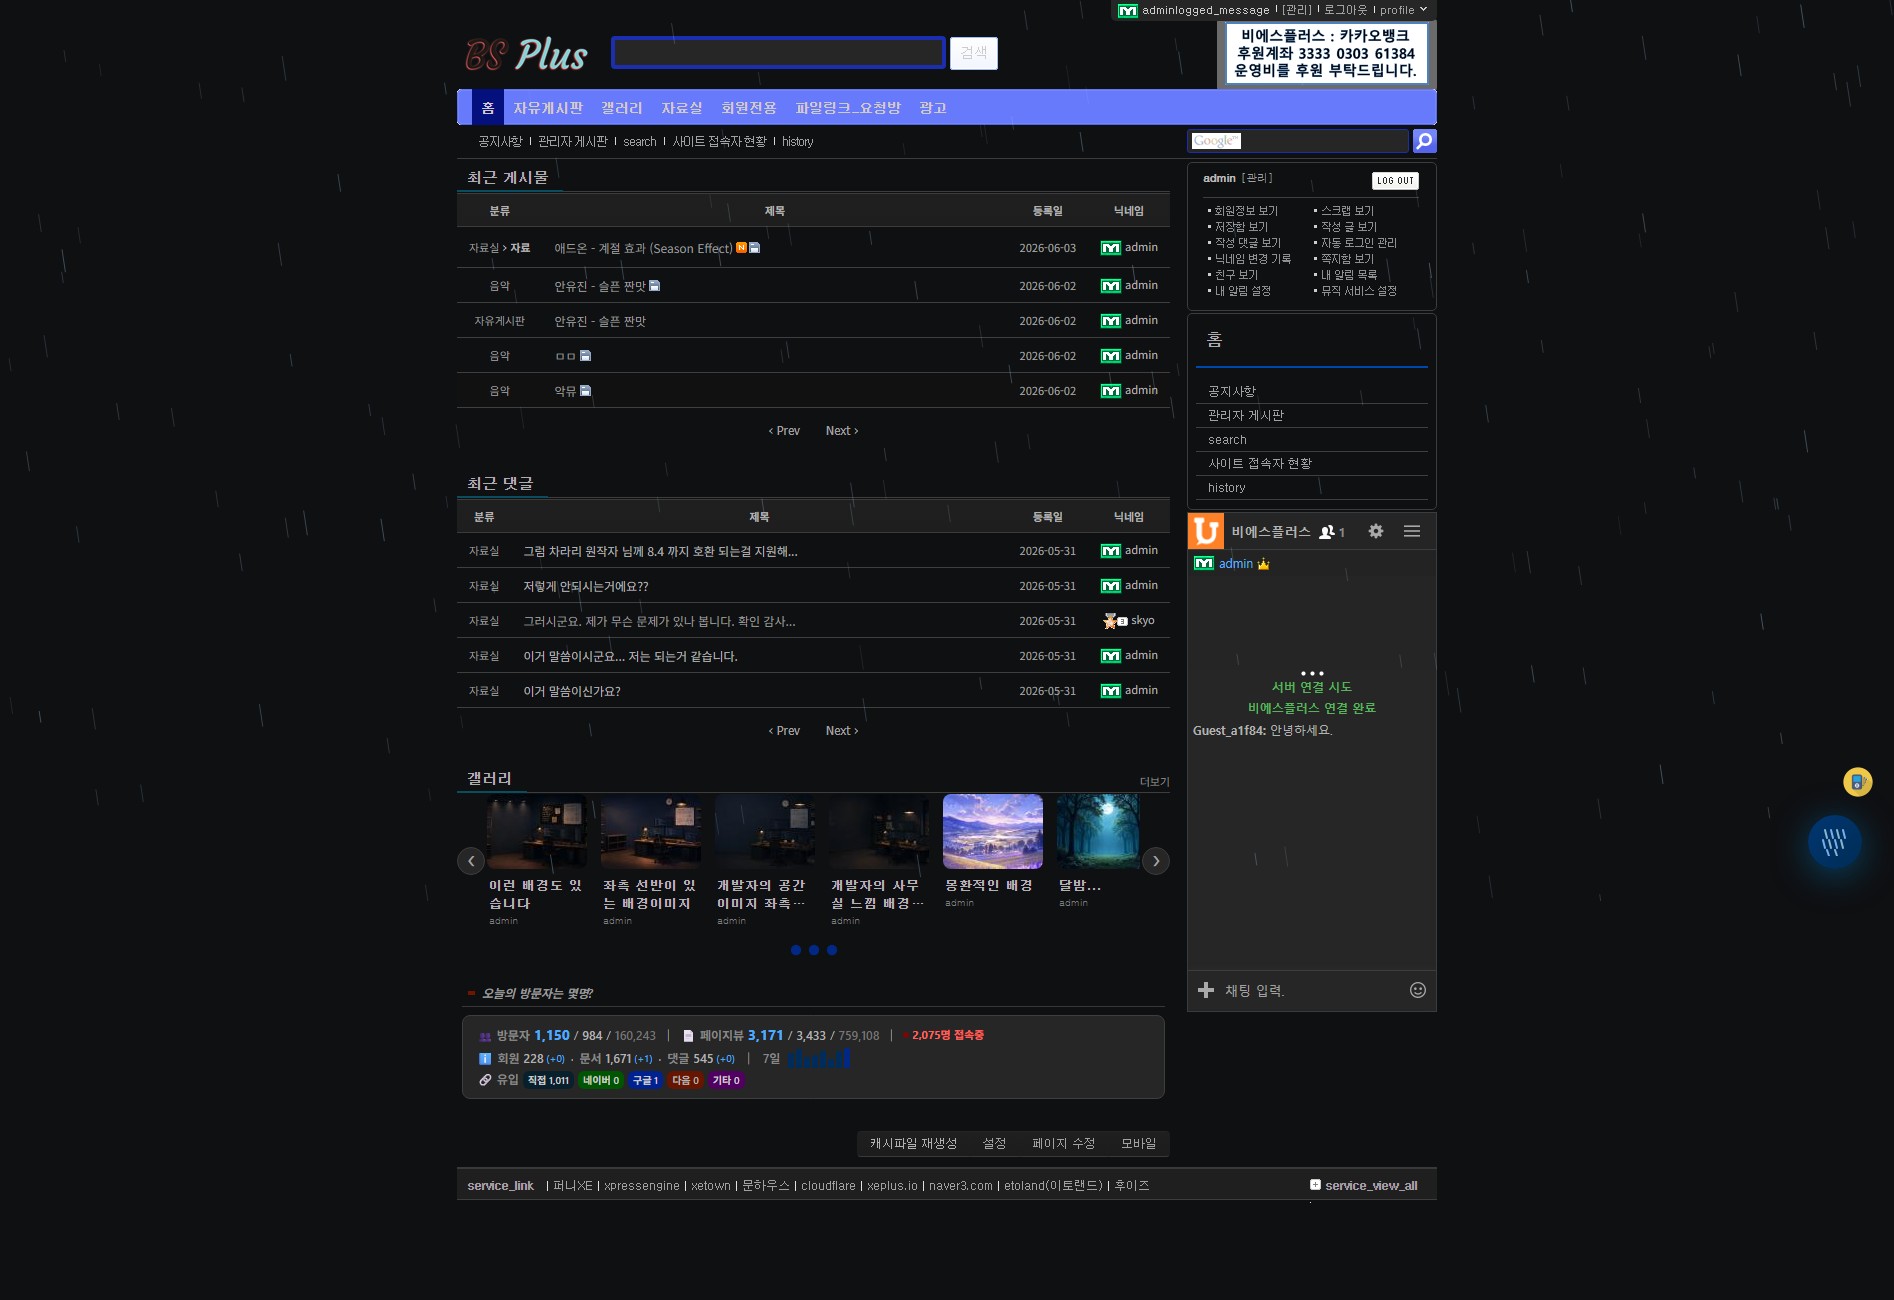Click file icon on 안유진 음악 post
This screenshot has height=1300, width=1894.
tap(655, 286)
